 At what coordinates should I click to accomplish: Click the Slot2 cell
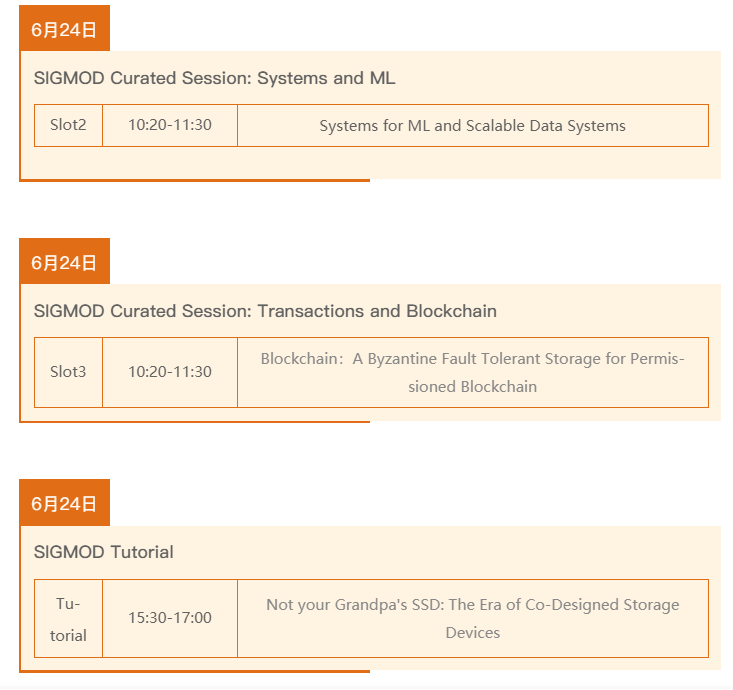(68, 125)
